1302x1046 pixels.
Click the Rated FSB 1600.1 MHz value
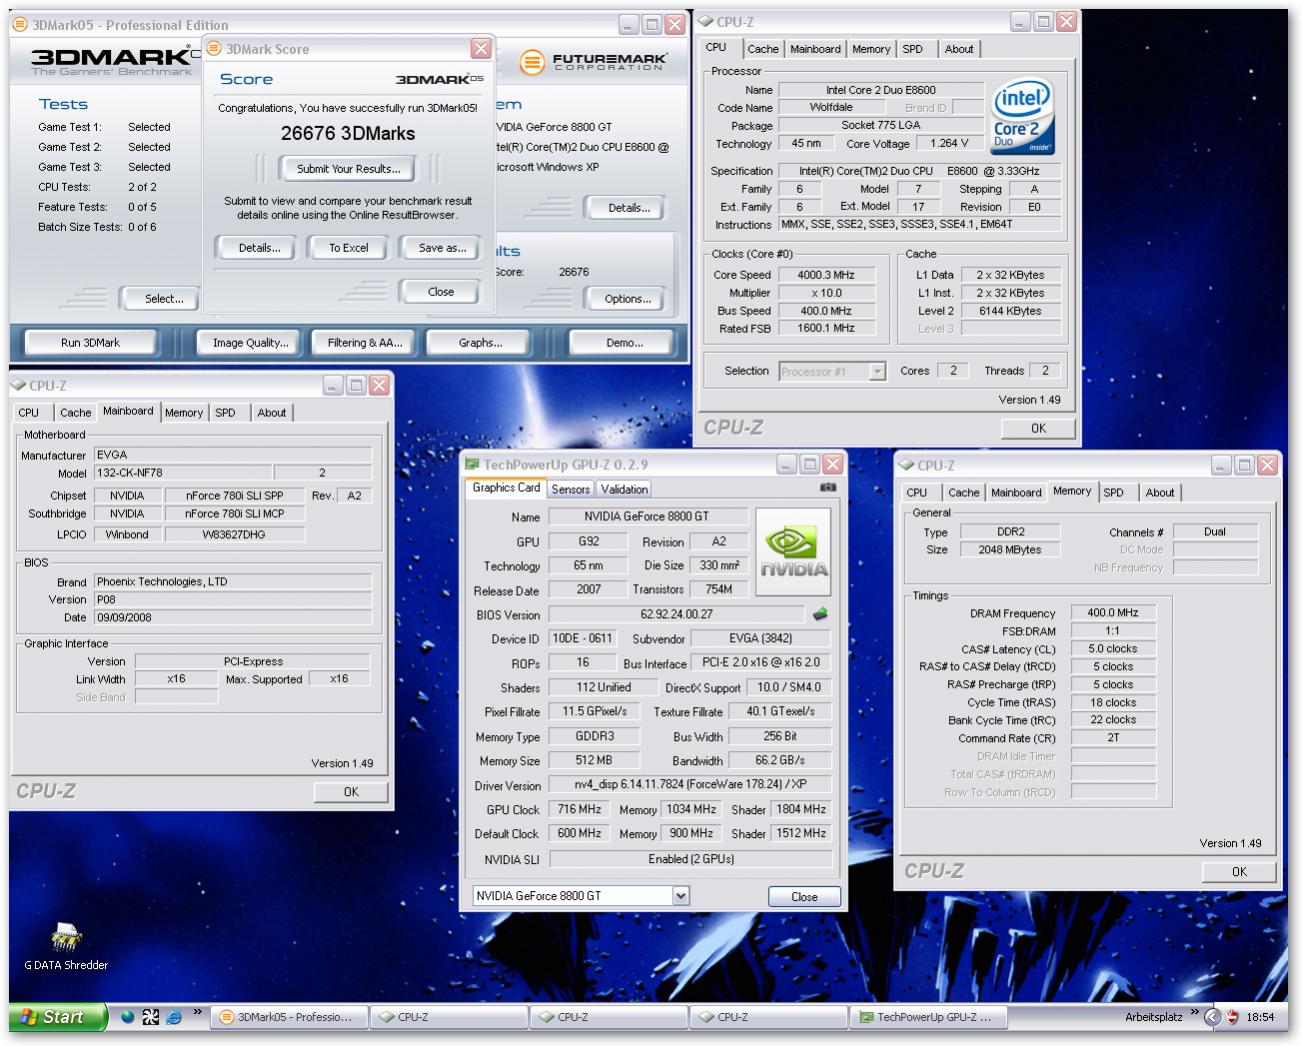825,328
